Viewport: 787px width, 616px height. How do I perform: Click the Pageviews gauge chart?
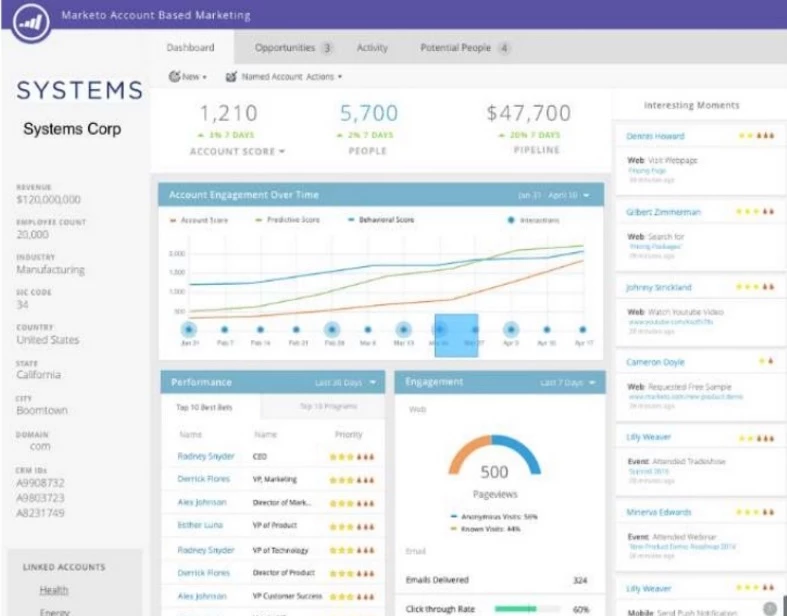tap(494, 456)
